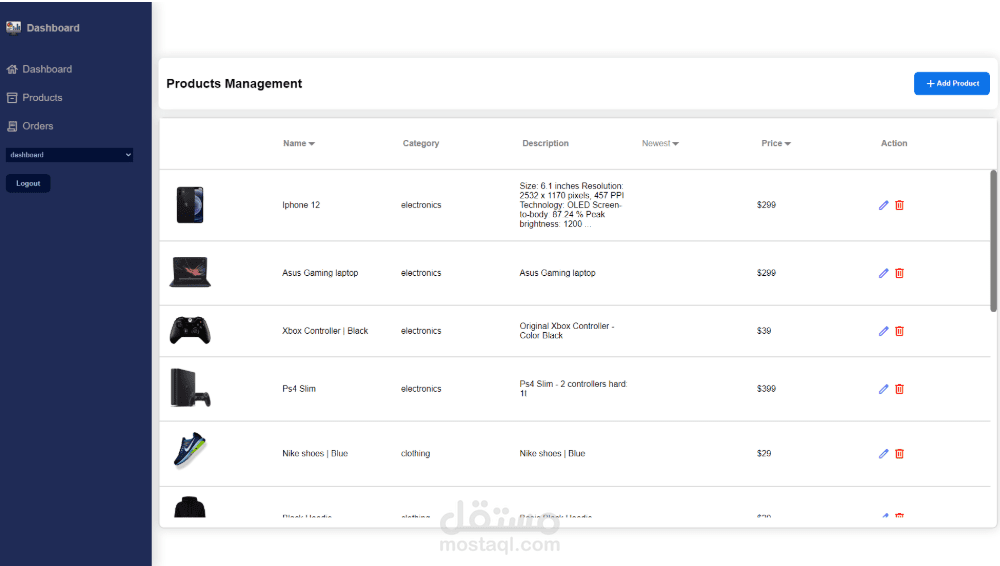Viewport: 1000px width, 566px height.
Task: Click the Category column header
Action: click(x=421, y=144)
